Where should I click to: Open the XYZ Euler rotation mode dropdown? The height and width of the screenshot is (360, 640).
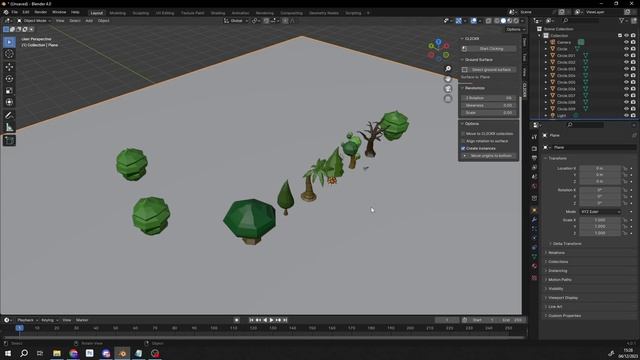coord(600,212)
